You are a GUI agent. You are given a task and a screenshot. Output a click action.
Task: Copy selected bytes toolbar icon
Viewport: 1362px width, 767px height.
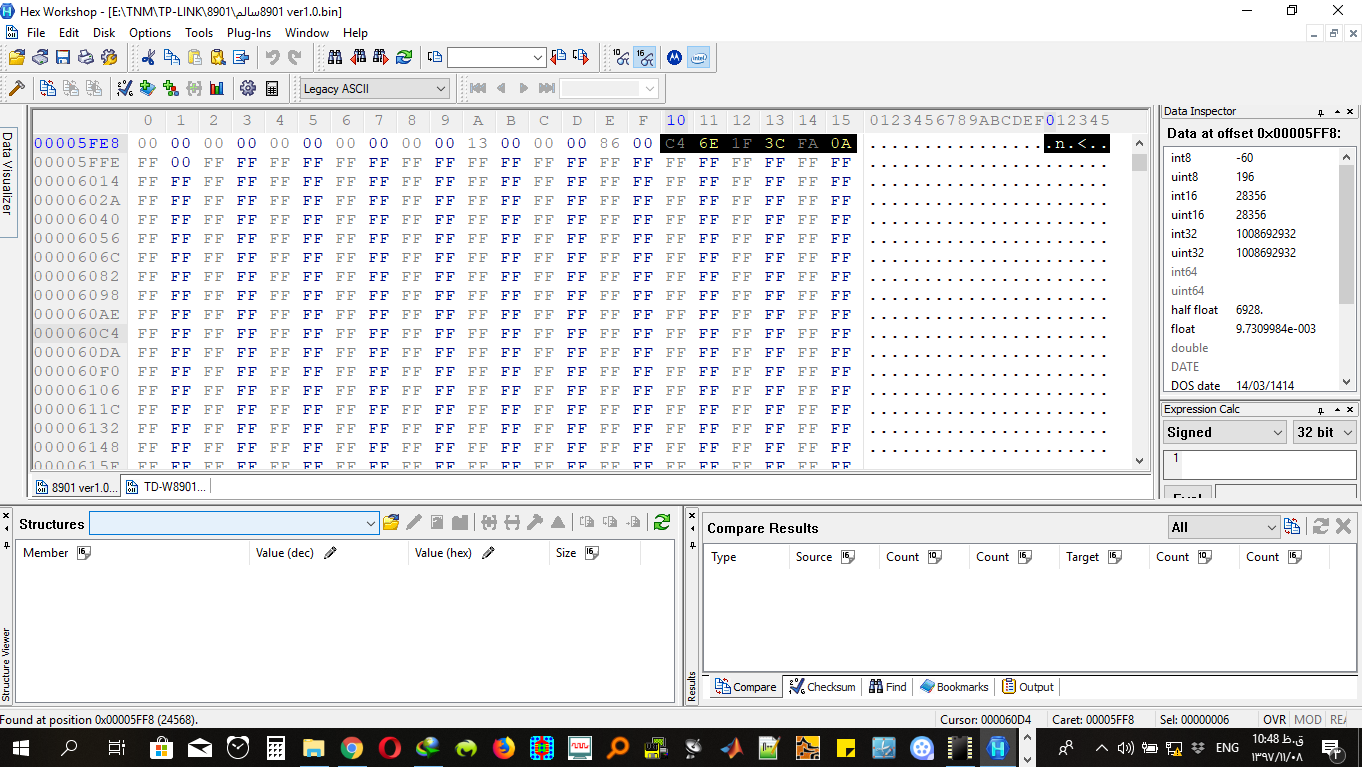(171, 57)
